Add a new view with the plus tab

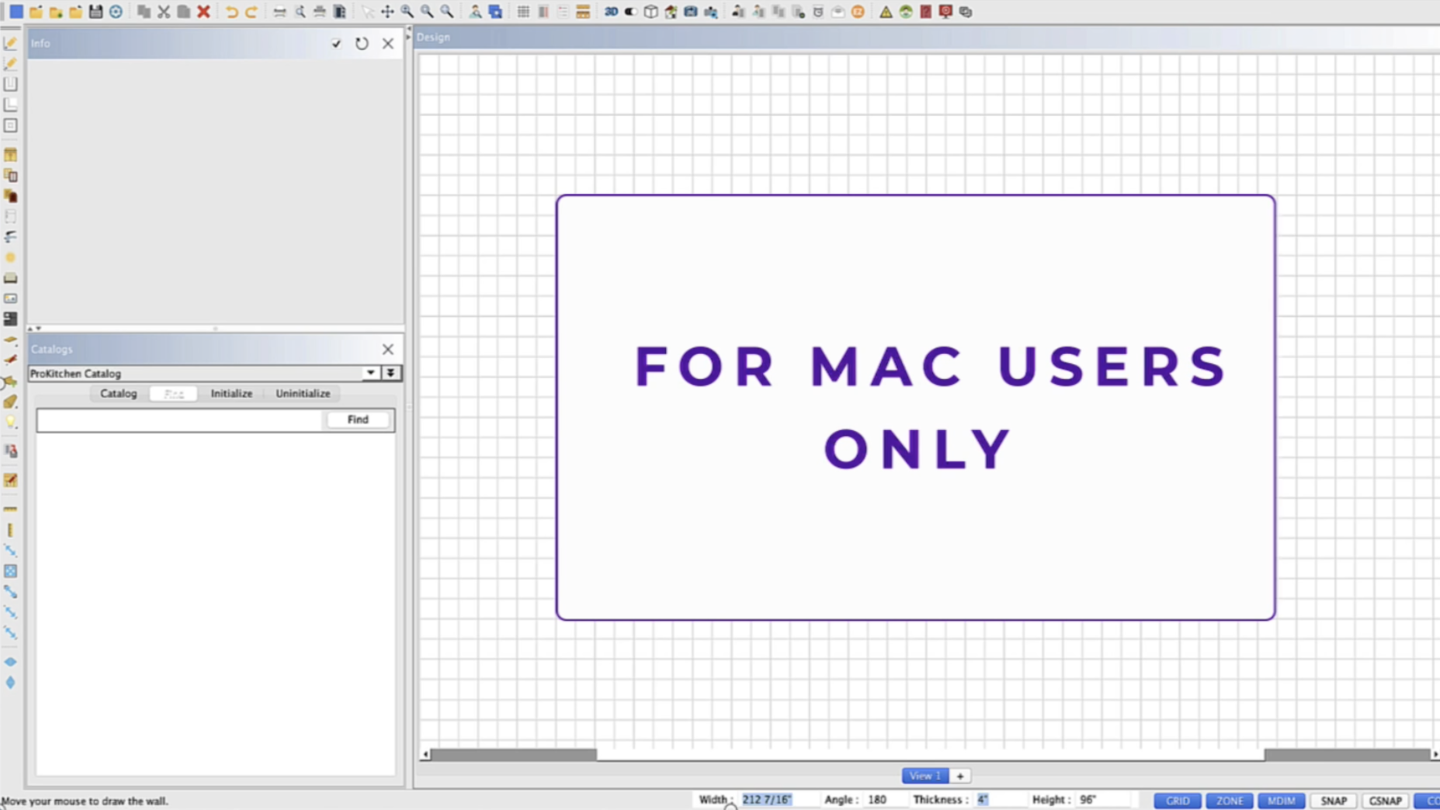point(960,776)
